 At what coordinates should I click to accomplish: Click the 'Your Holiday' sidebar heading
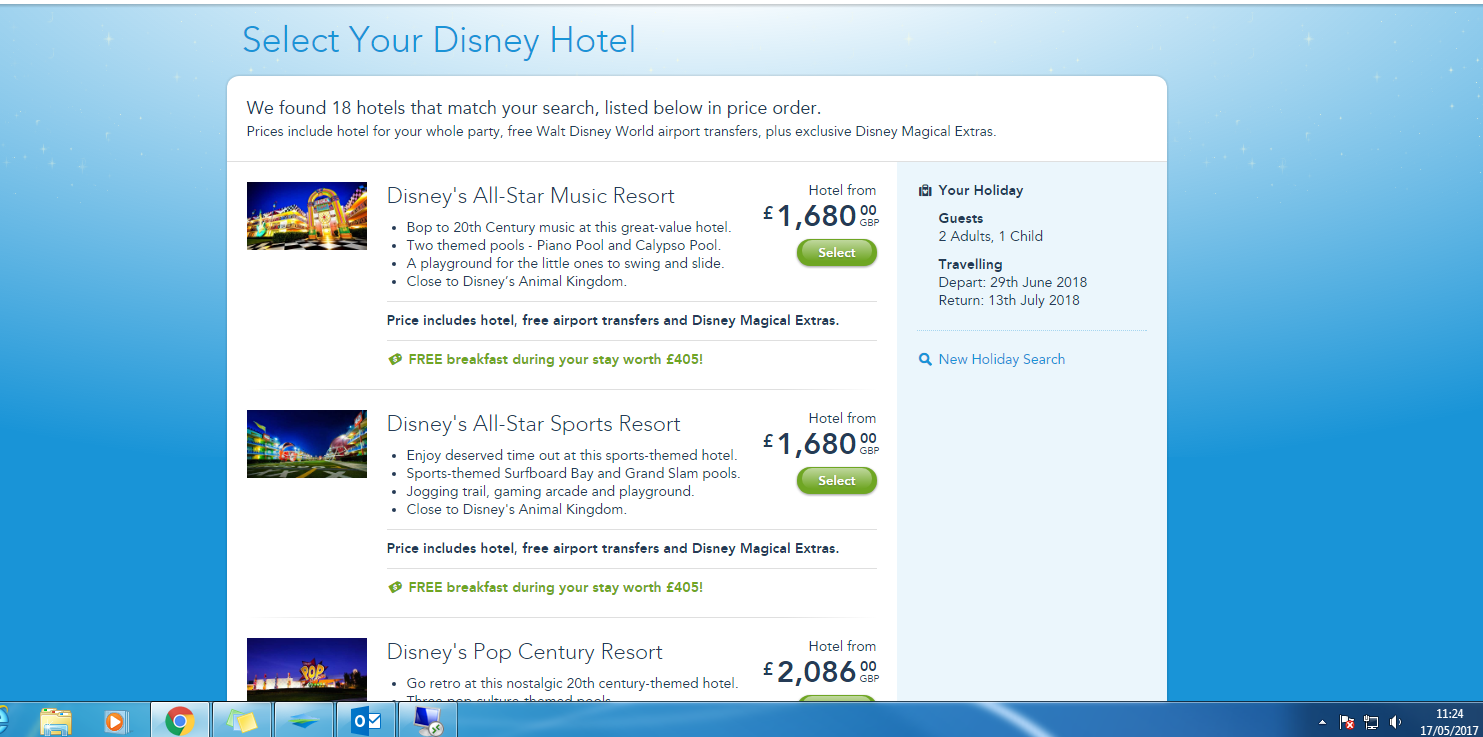click(981, 190)
